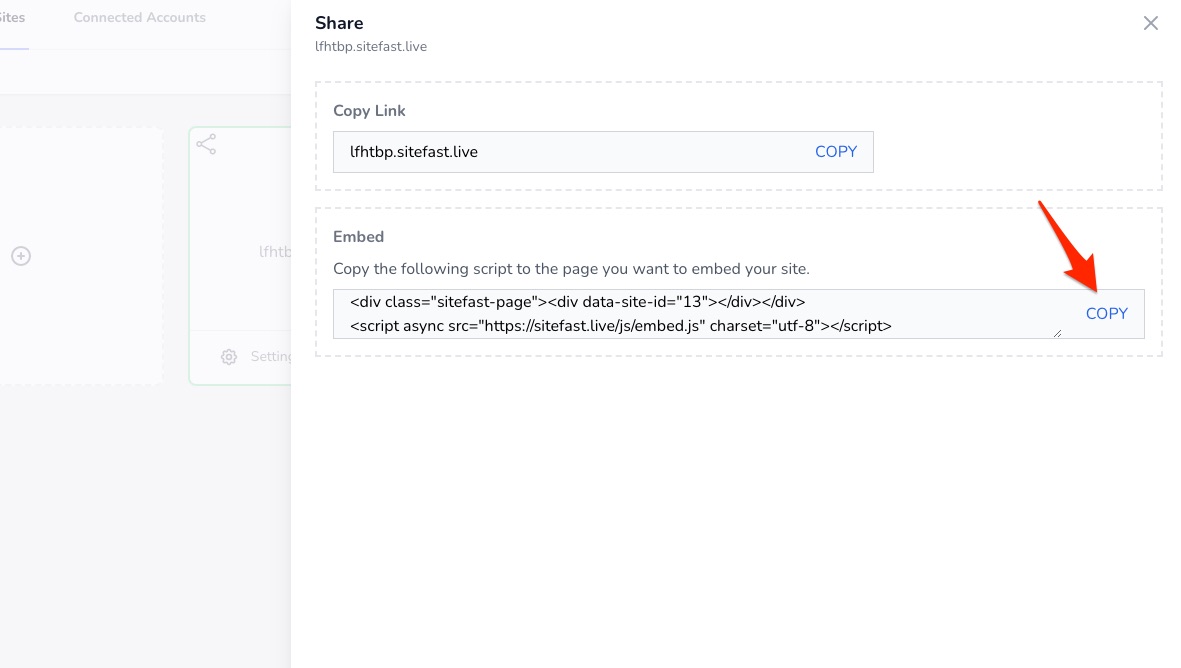Switch to the Connected Accounts tab
Image resolution: width=1181 pixels, height=668 pixels.
coord(139,17)
